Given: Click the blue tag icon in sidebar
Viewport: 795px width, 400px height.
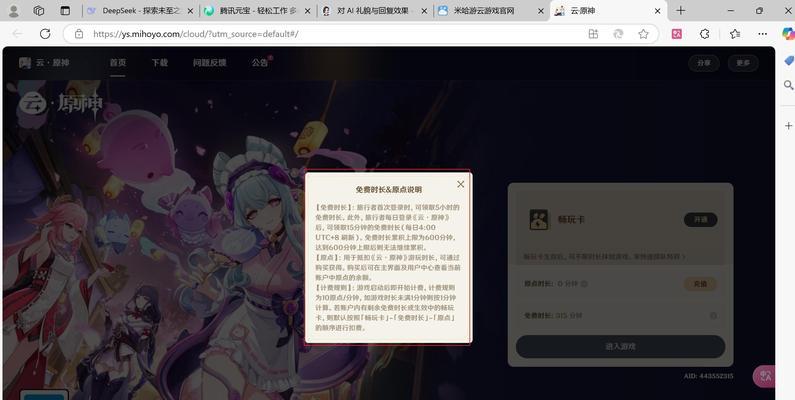Looking at the screenshot, I should pos(788,61).
